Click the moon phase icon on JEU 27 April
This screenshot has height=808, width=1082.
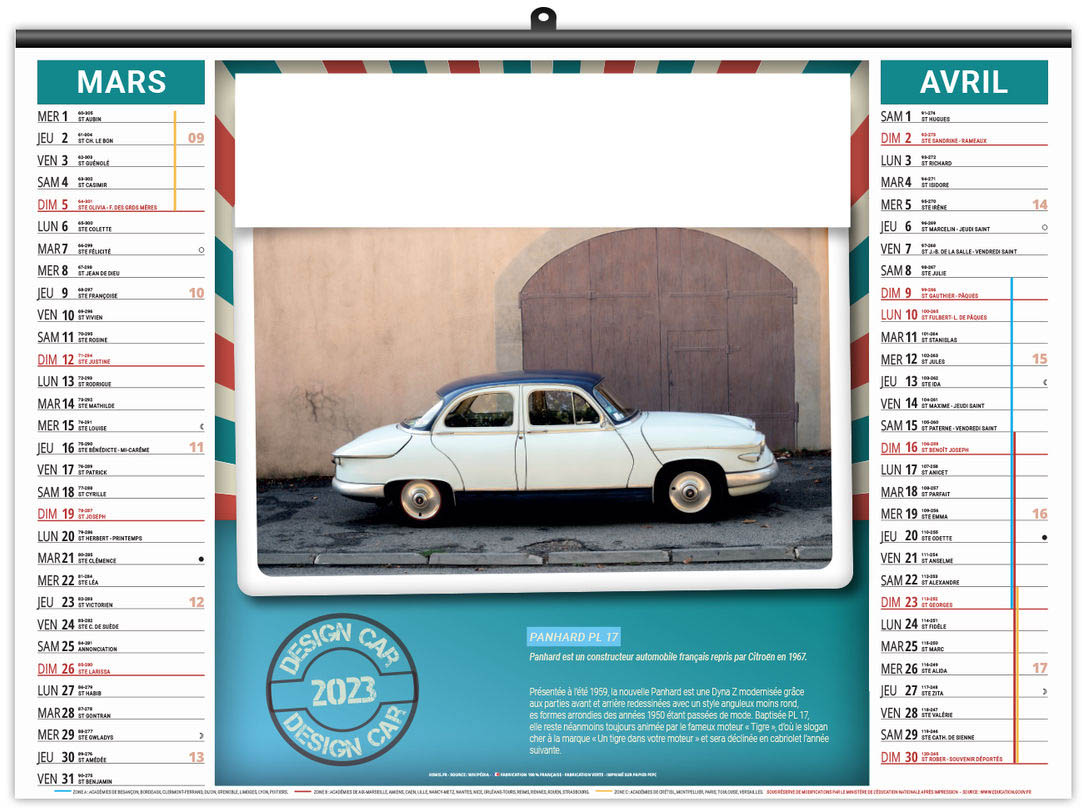pos(1044,691)
